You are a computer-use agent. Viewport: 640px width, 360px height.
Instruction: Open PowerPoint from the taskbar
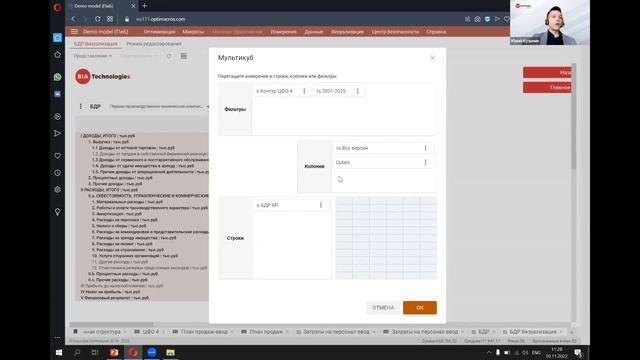114,353
